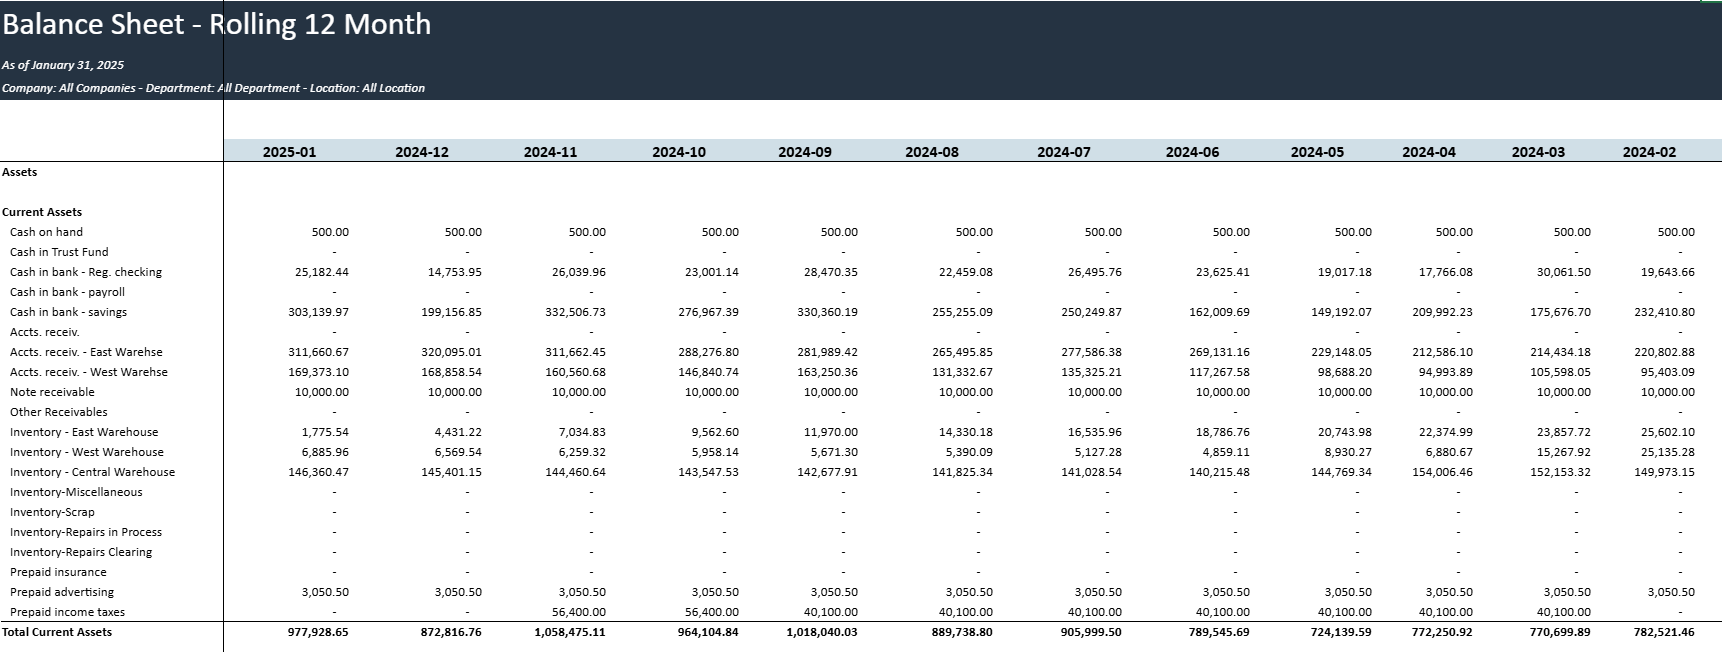Click the As of January 31, 2025 subtitle
1722x652 pixels.
63,65
